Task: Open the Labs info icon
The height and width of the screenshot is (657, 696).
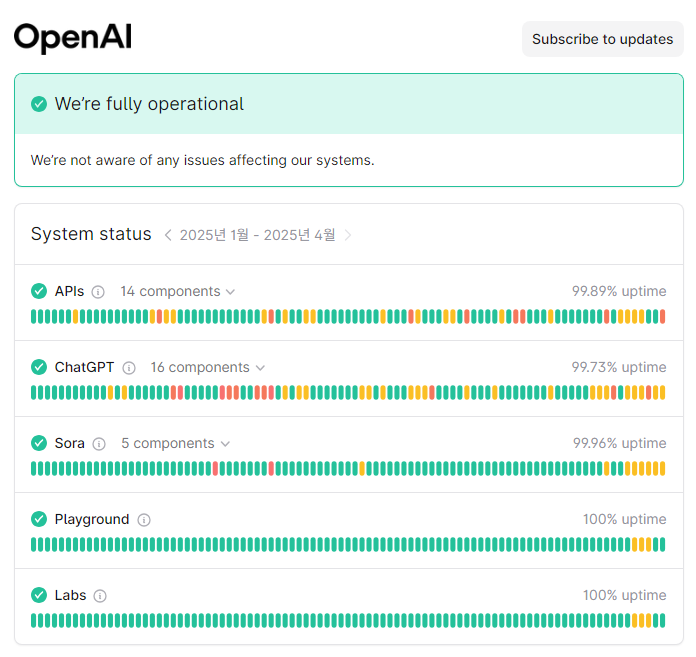Action: (100, 596)
